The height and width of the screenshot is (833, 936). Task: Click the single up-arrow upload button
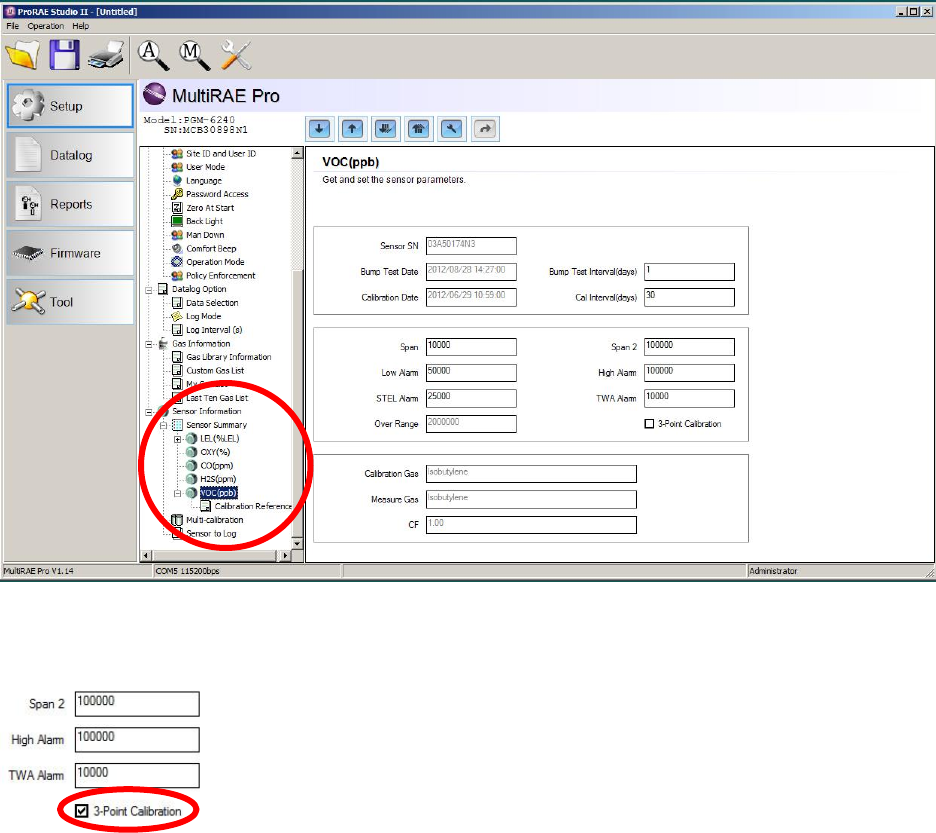(352, 129)
